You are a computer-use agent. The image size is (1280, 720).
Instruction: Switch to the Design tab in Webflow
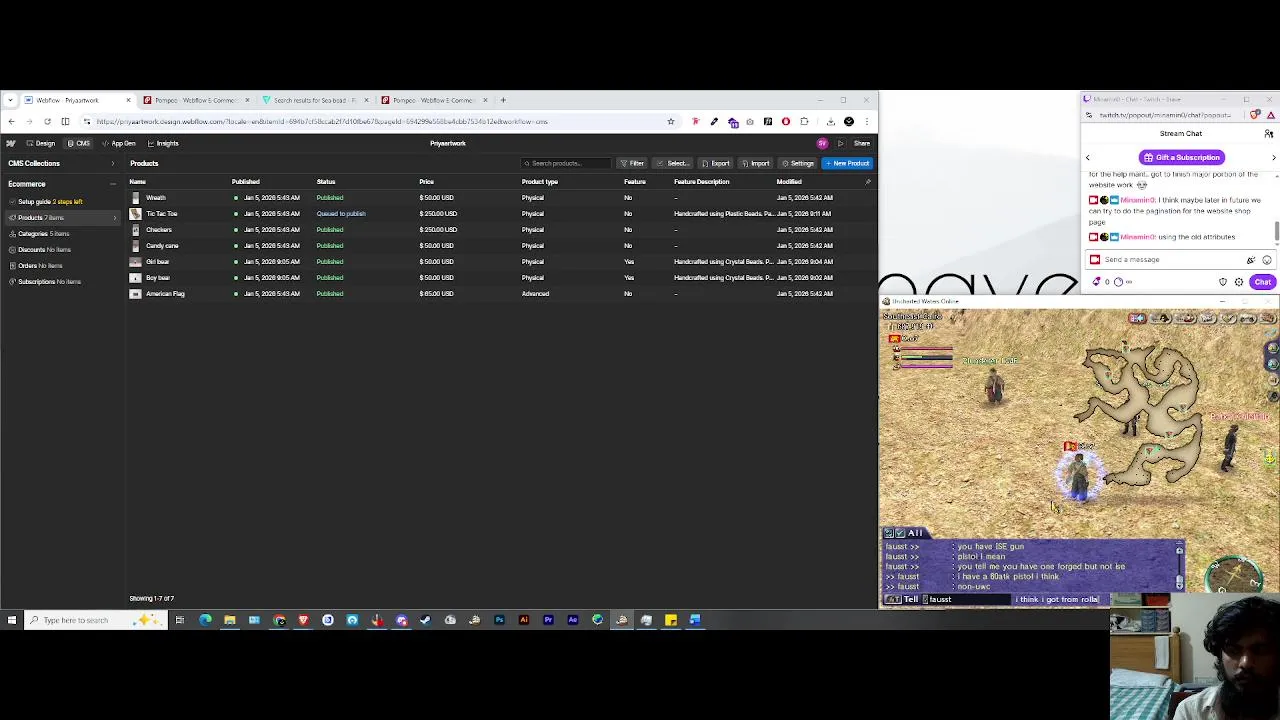click(41, 143)
